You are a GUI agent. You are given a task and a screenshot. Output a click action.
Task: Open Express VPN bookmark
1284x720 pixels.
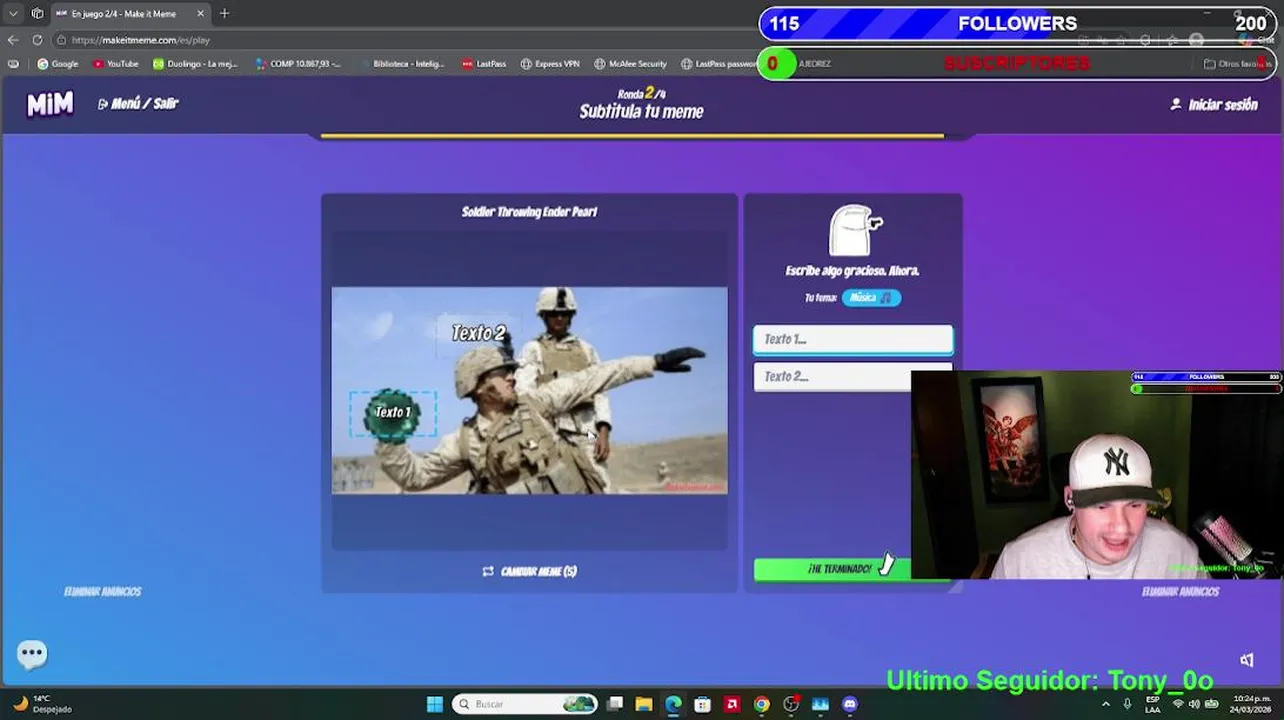click(x=550, y=64)
